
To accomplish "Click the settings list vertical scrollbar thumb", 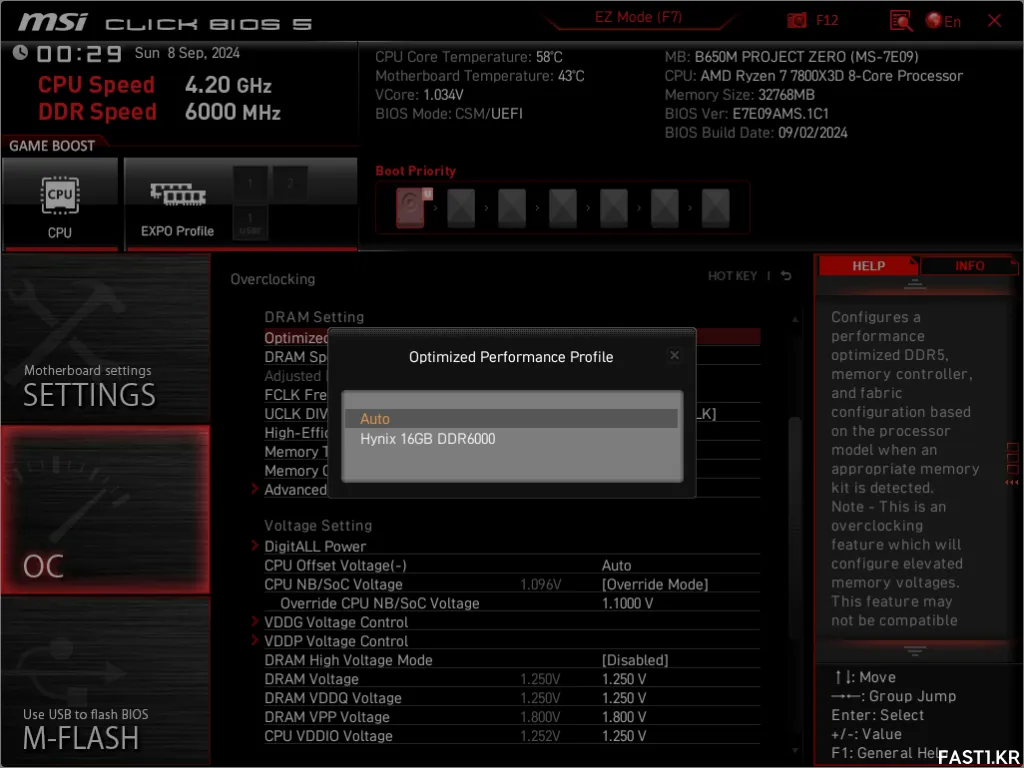I will coord(794,528).
